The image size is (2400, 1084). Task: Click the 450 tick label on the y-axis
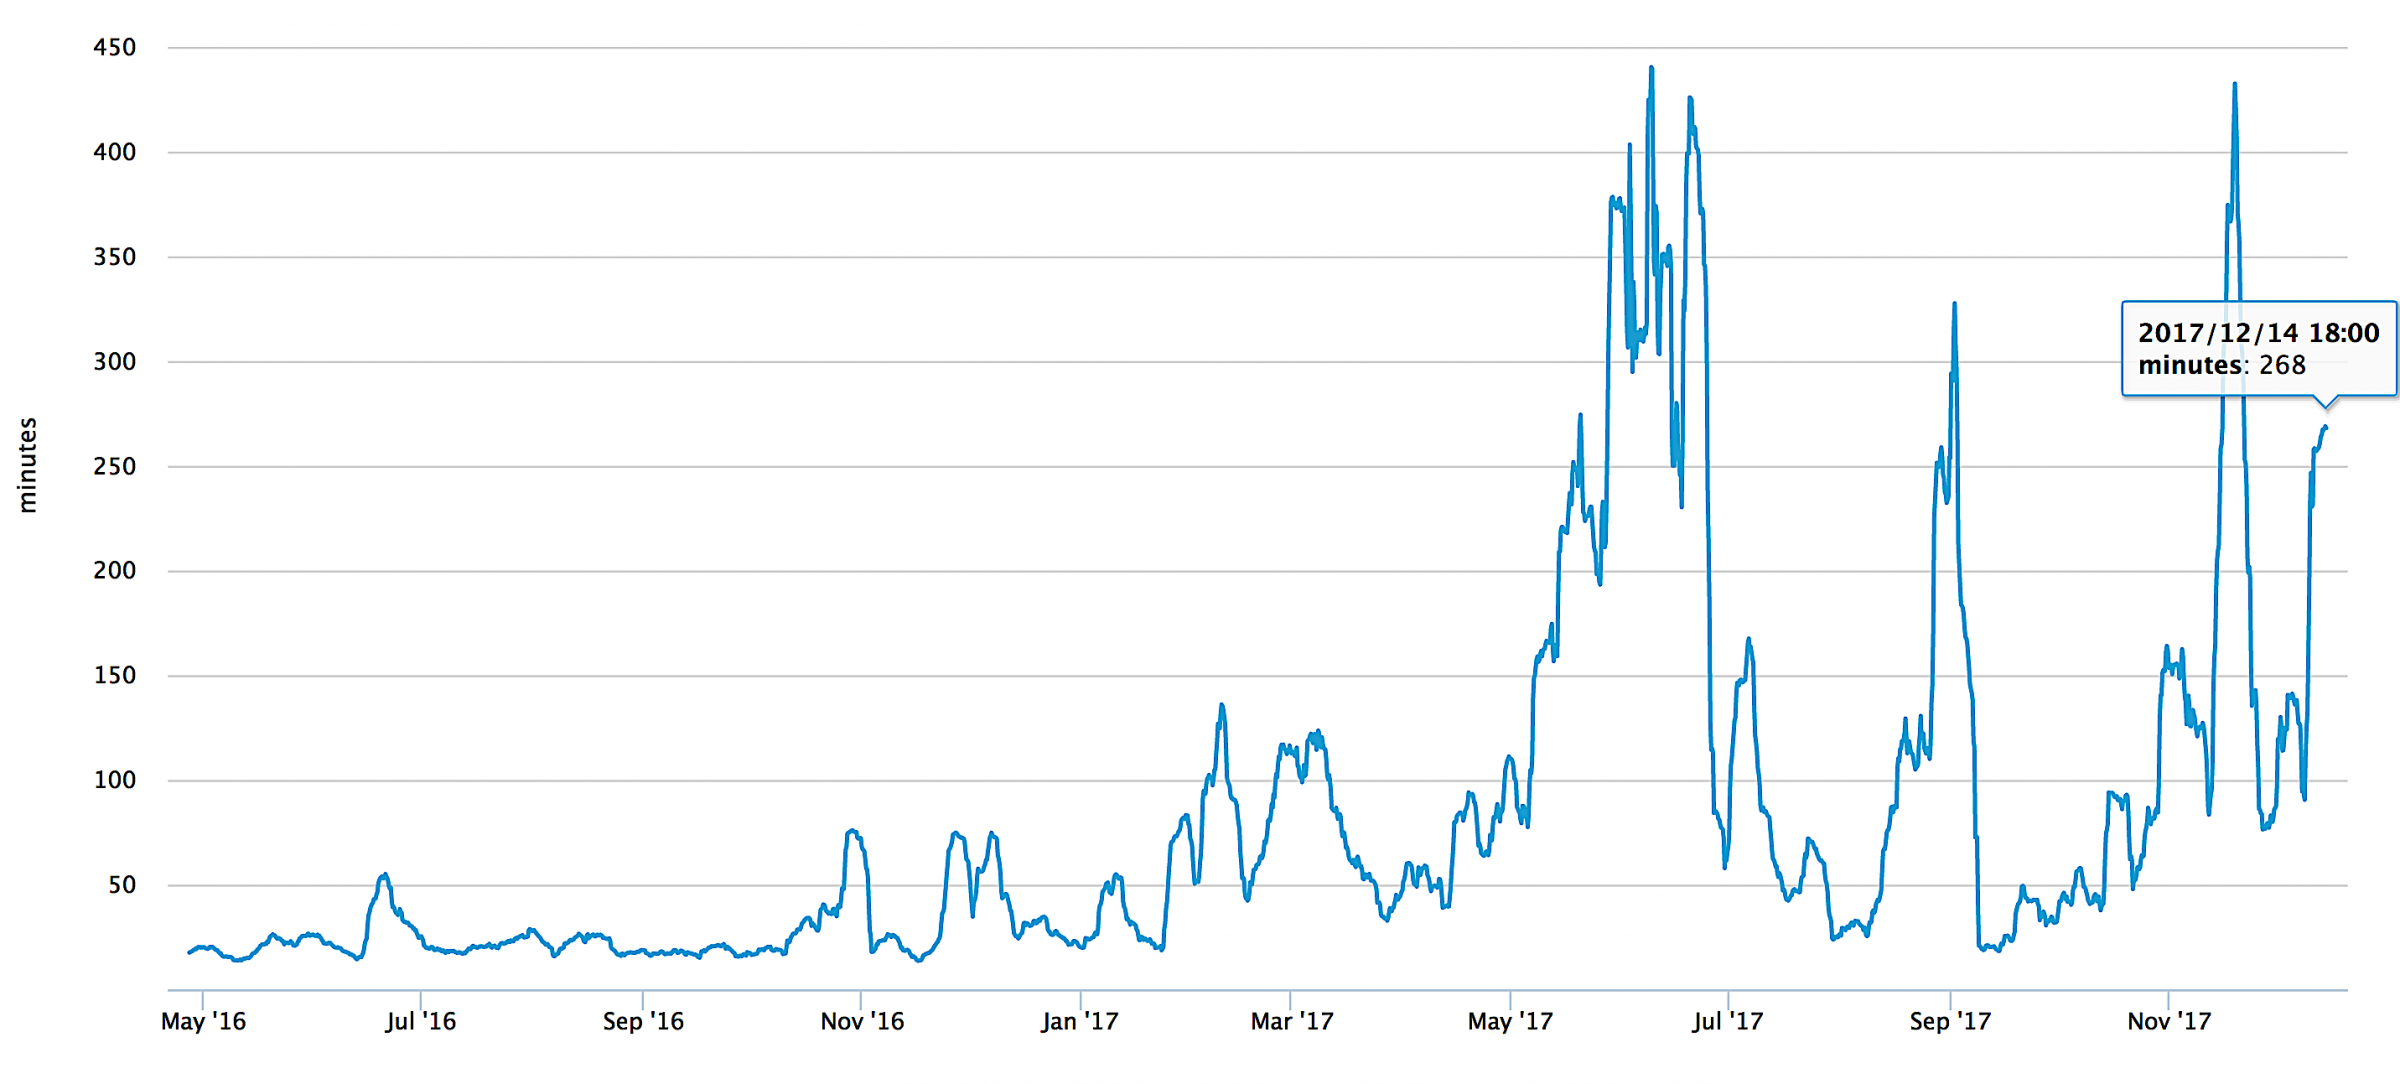coord(114,46)
